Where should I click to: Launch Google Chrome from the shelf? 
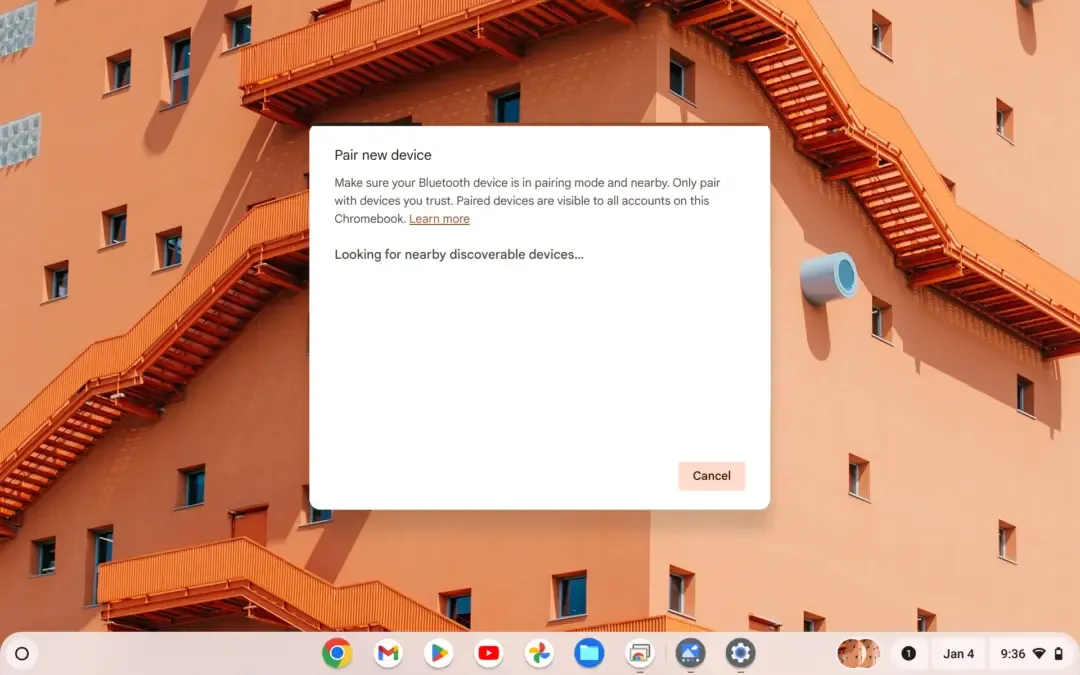click(x=337, y=653)
